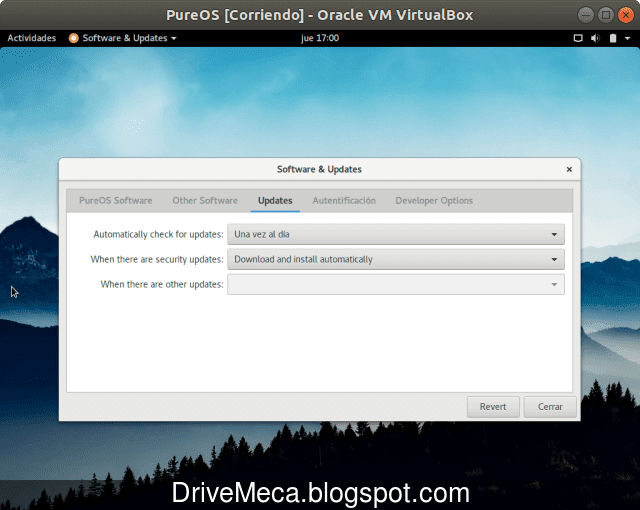This screenshot has height=510, width=640.
Task: Close the VirtualBox window
Action: coord(626,15)
